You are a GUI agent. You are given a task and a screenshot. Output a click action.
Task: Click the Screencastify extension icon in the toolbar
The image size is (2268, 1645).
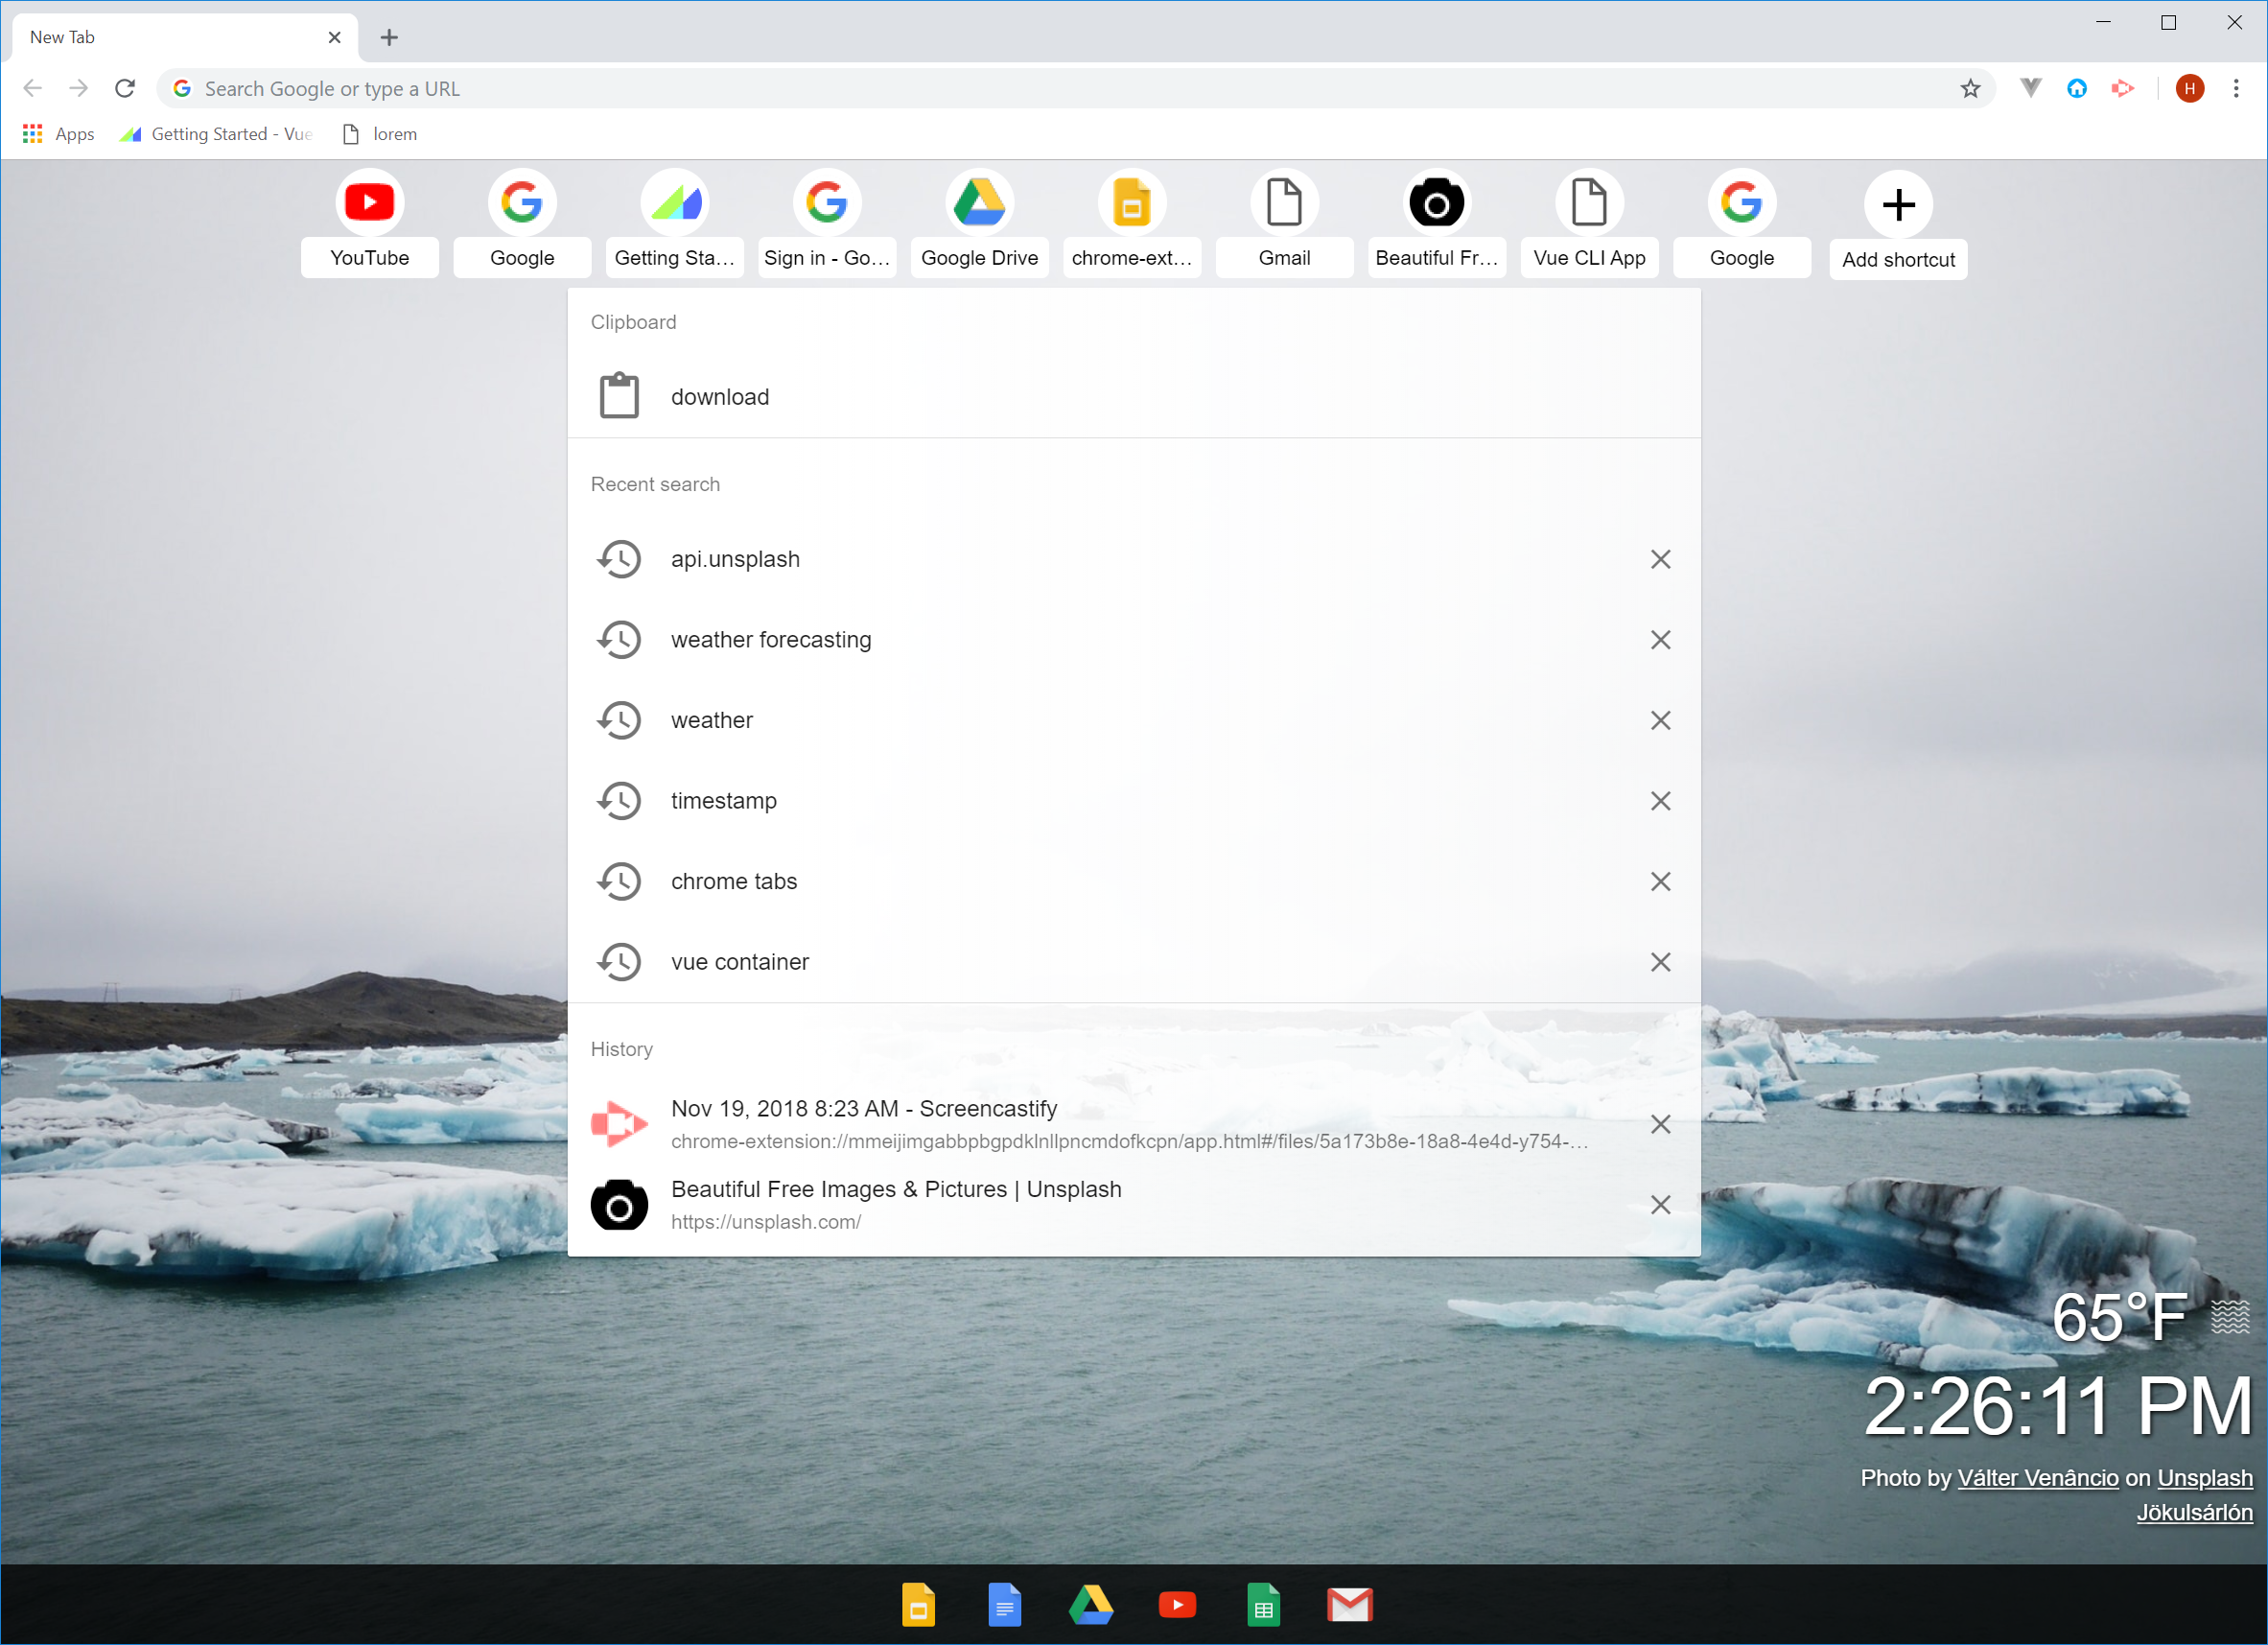click(2123, 88)
